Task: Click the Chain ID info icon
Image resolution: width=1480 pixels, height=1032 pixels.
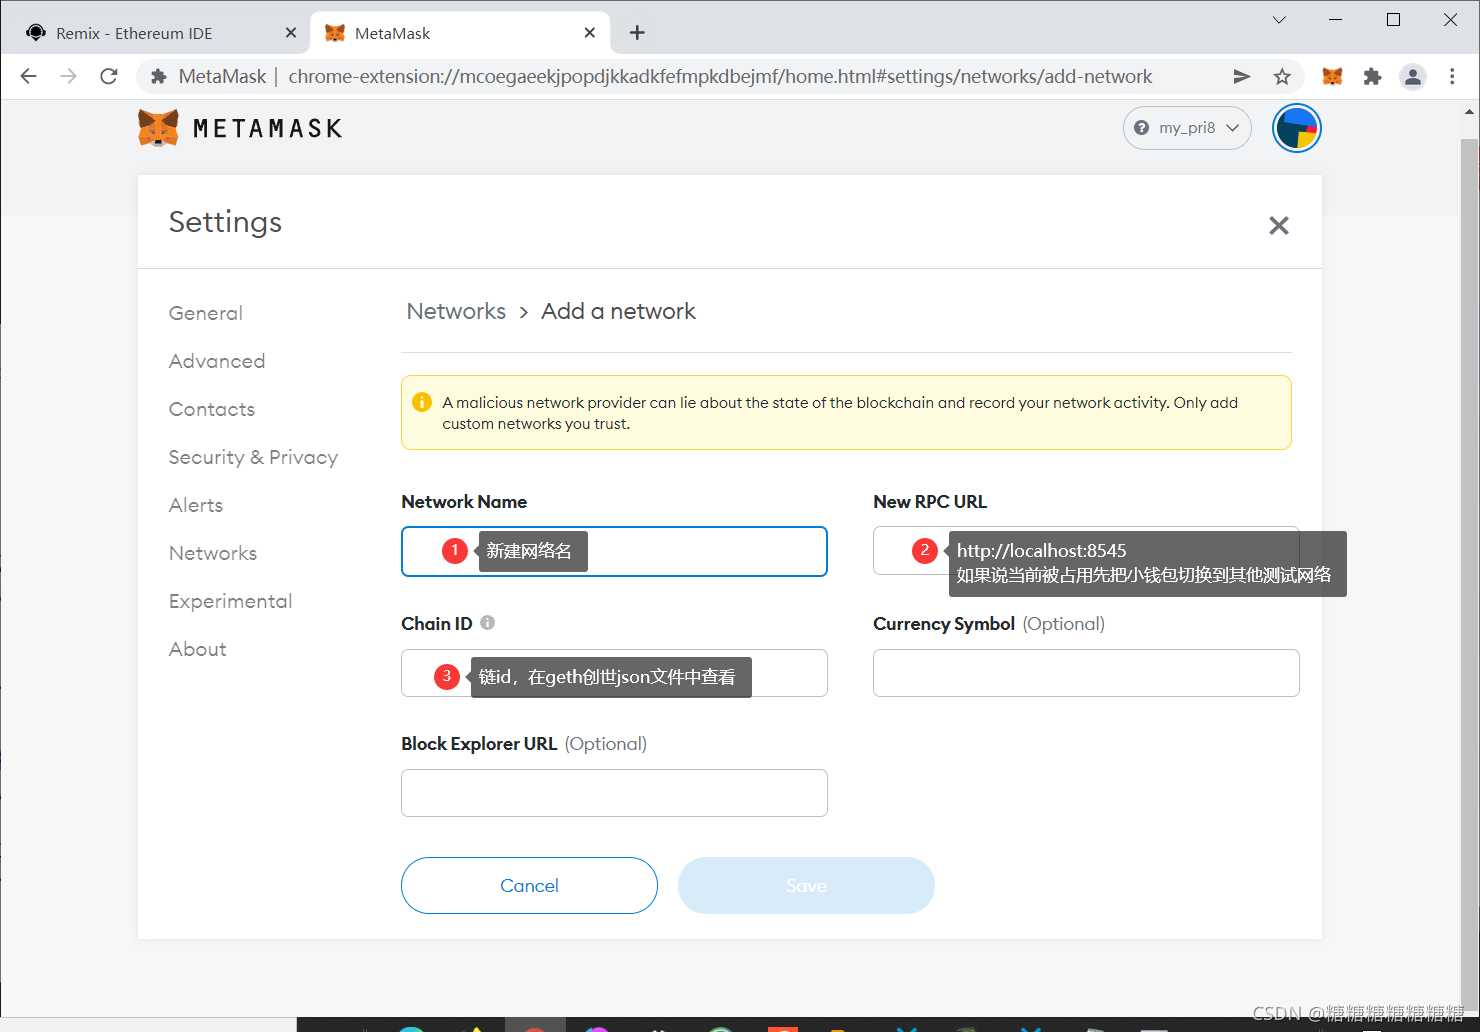Action: click(487, 622)
